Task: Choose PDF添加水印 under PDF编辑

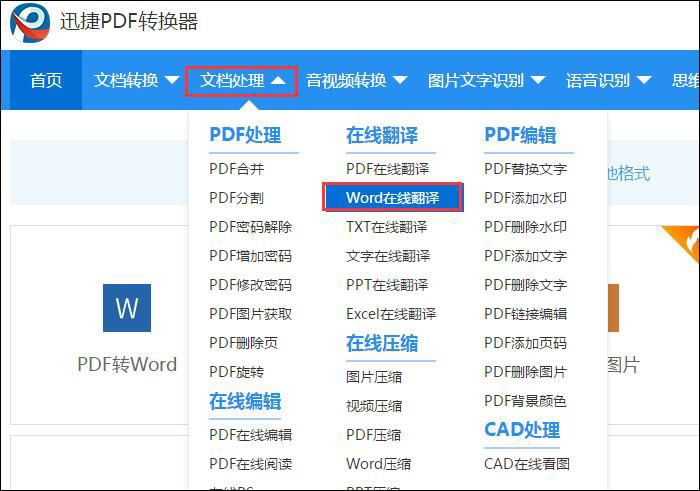Action: [525, 198]
